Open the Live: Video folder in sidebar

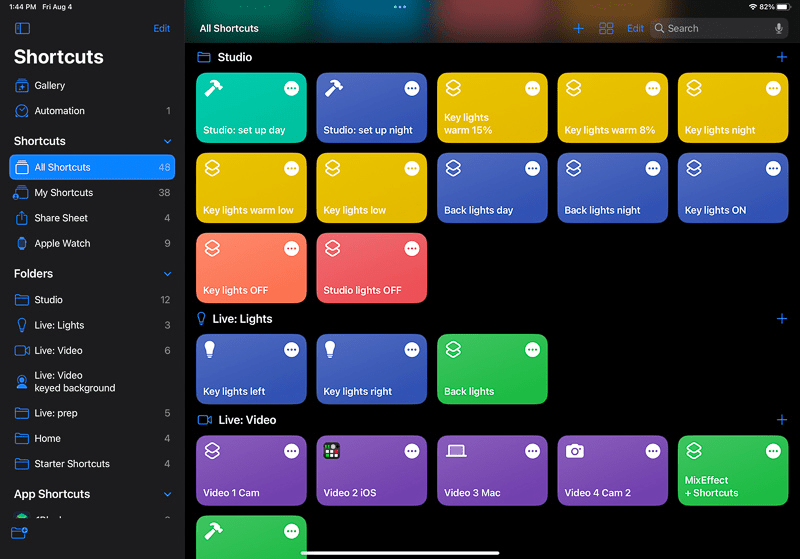coord(92,351)
